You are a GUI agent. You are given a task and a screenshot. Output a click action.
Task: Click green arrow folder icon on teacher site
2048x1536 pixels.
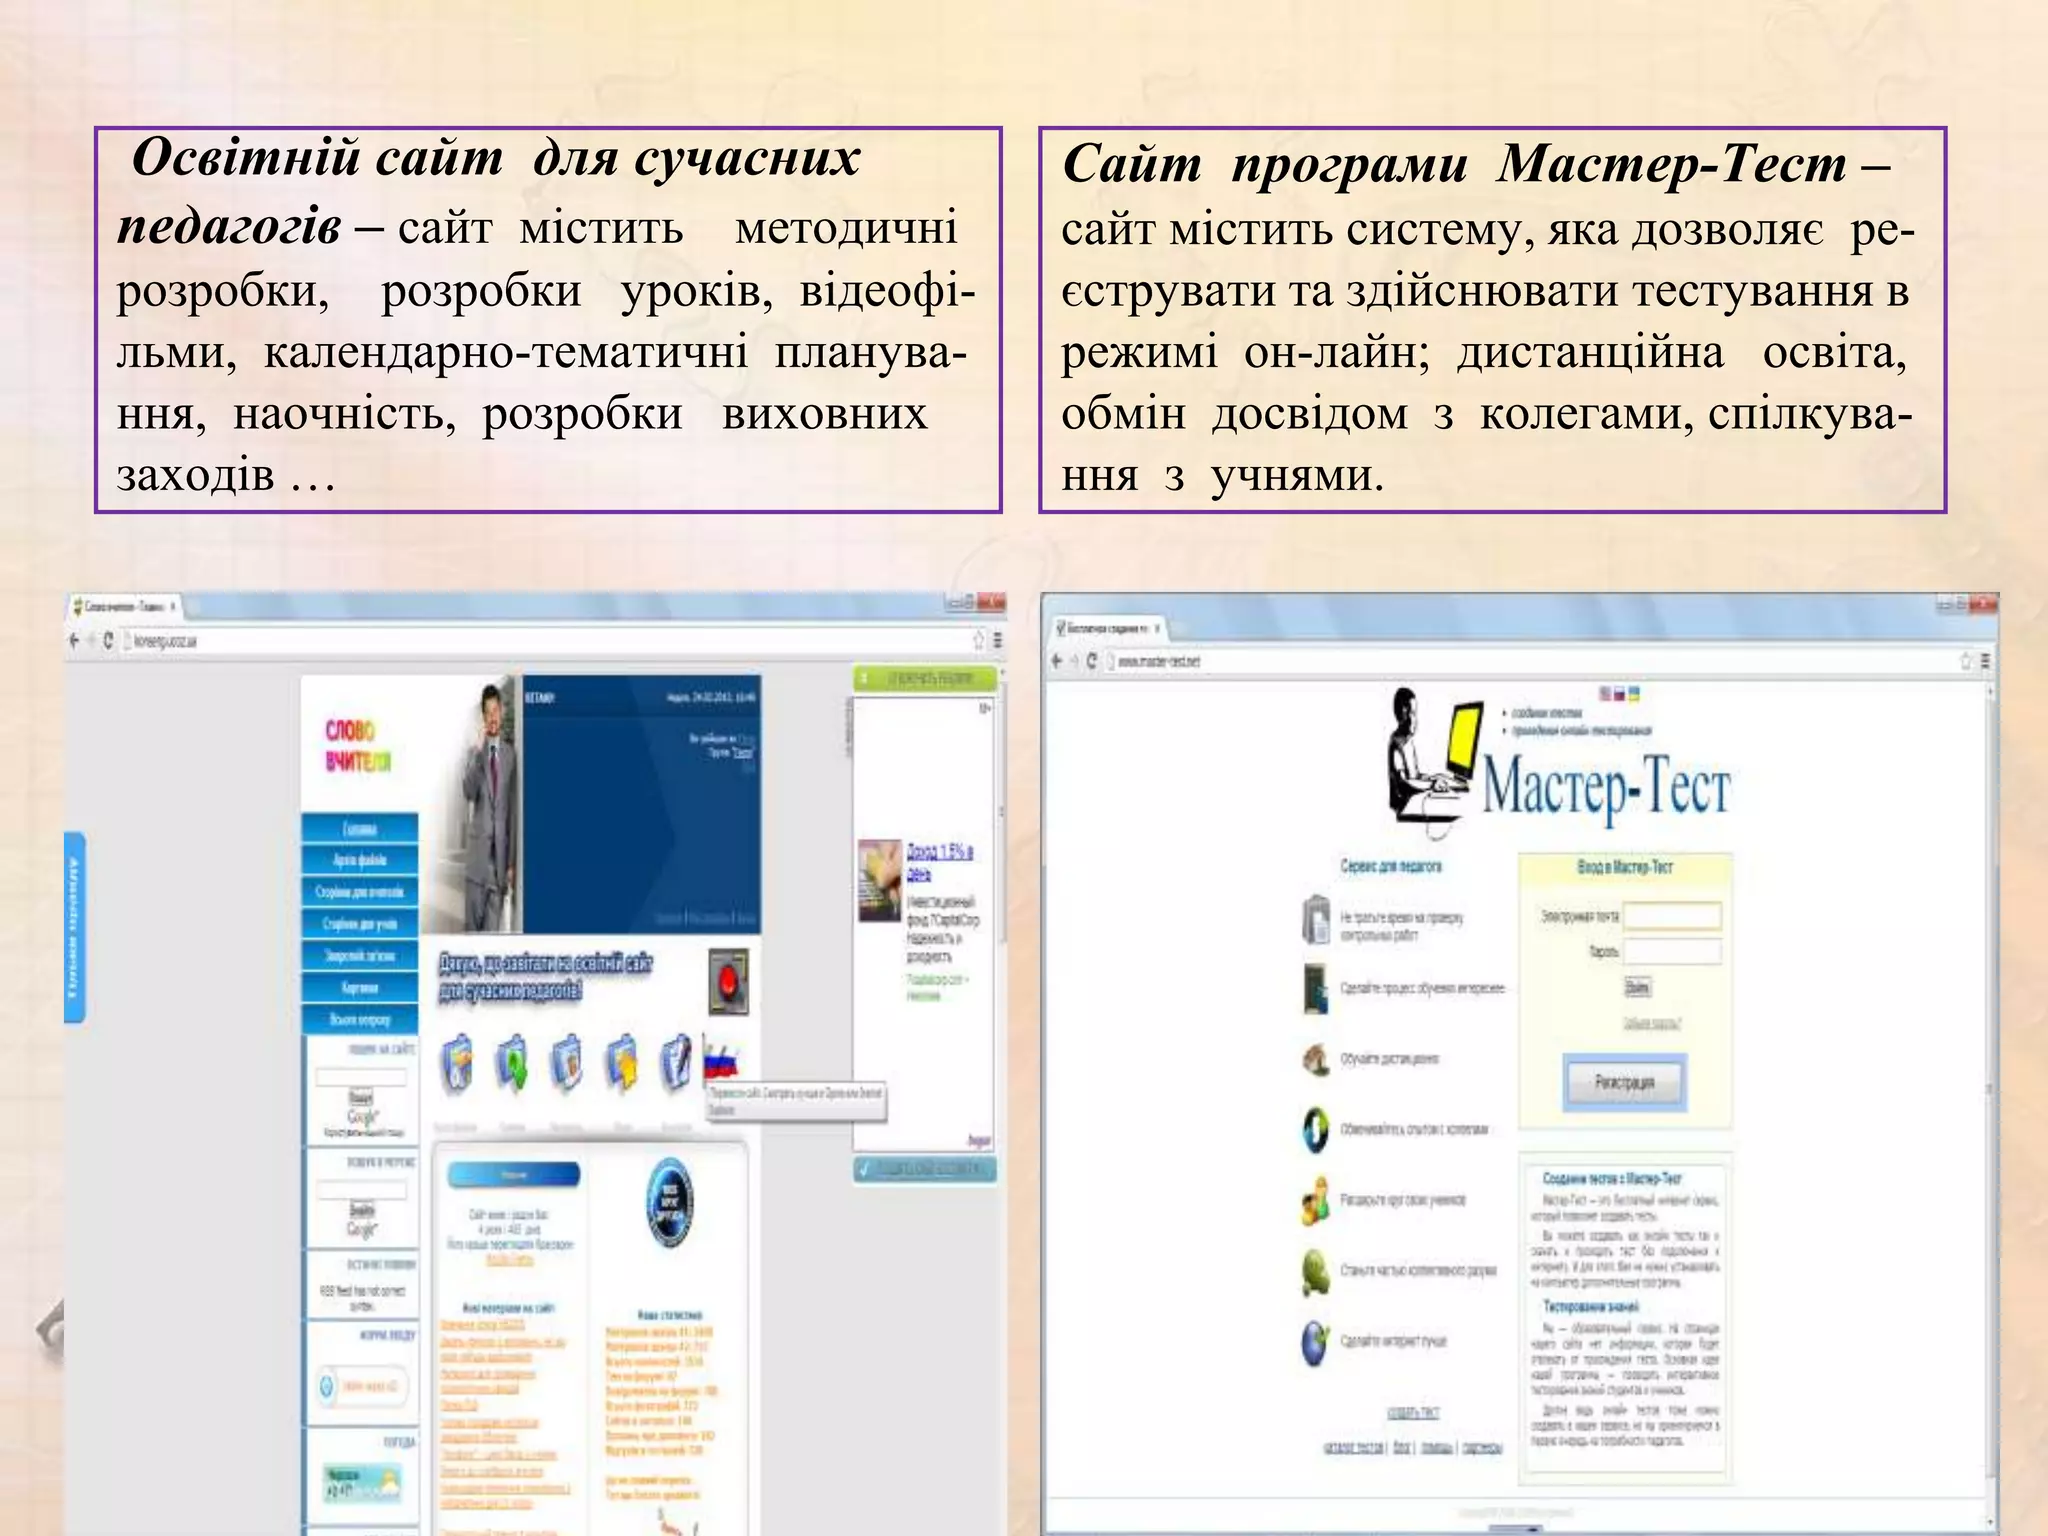pos(513,1062)
